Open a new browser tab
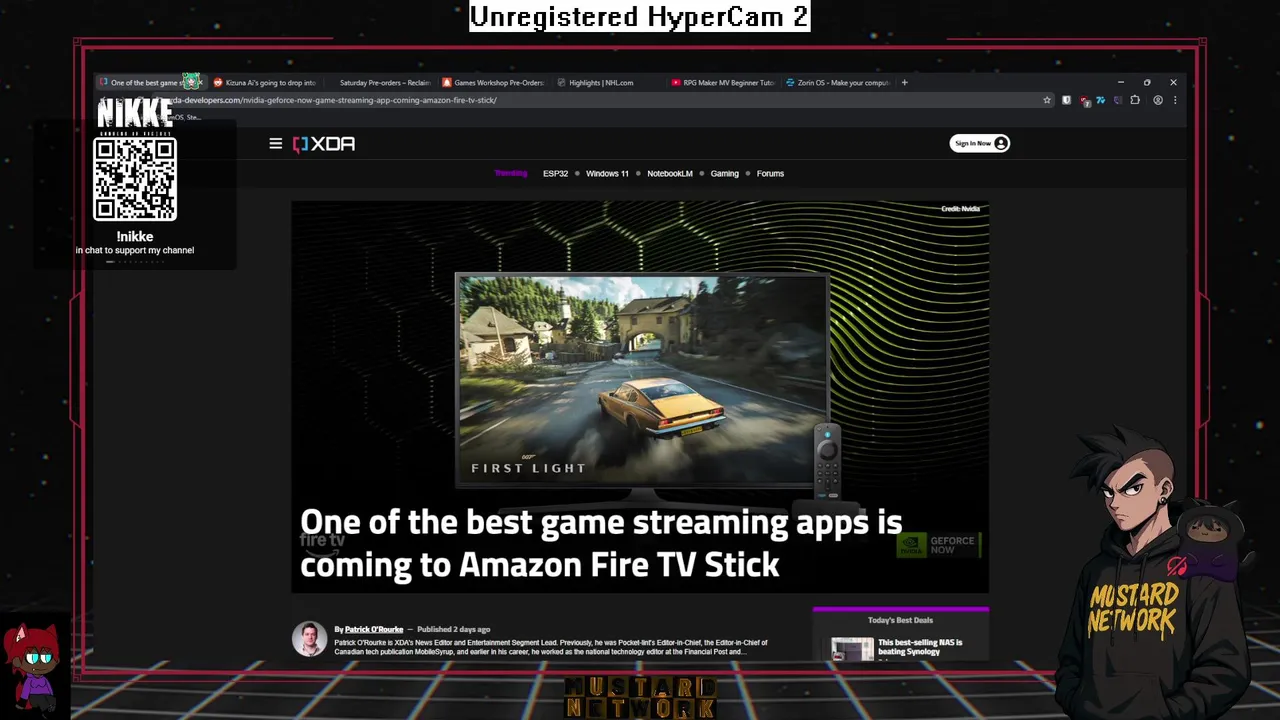Viewport: 1280px width, 720px height. tap(904, 83)
